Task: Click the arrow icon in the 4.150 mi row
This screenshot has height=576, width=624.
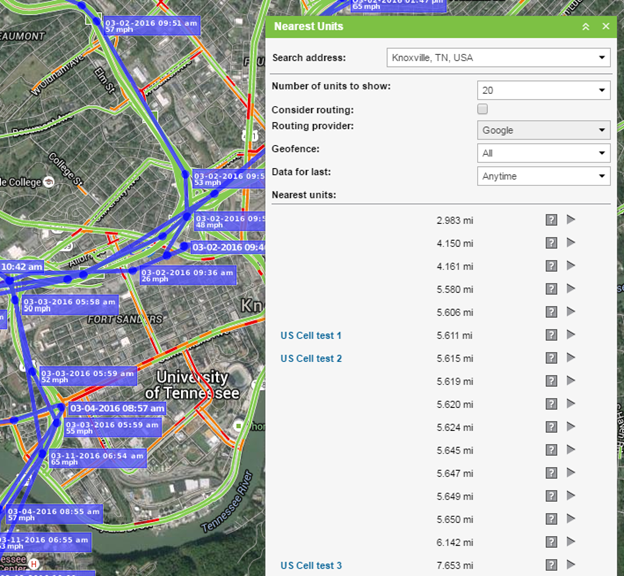Action: click(x=571, y=242)
